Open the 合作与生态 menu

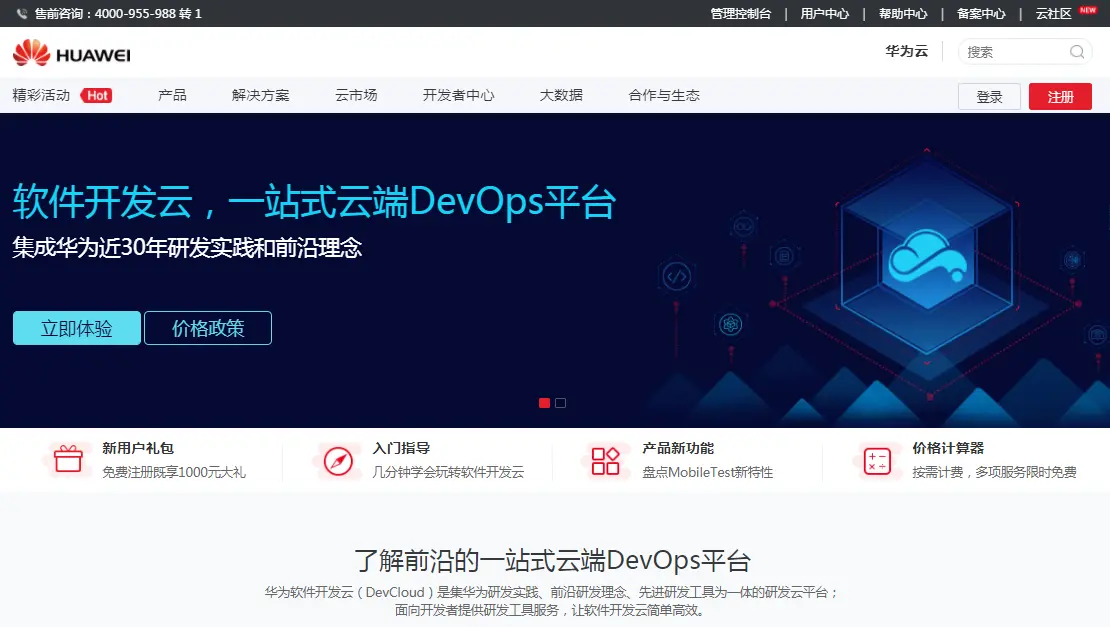click(664, 96)
